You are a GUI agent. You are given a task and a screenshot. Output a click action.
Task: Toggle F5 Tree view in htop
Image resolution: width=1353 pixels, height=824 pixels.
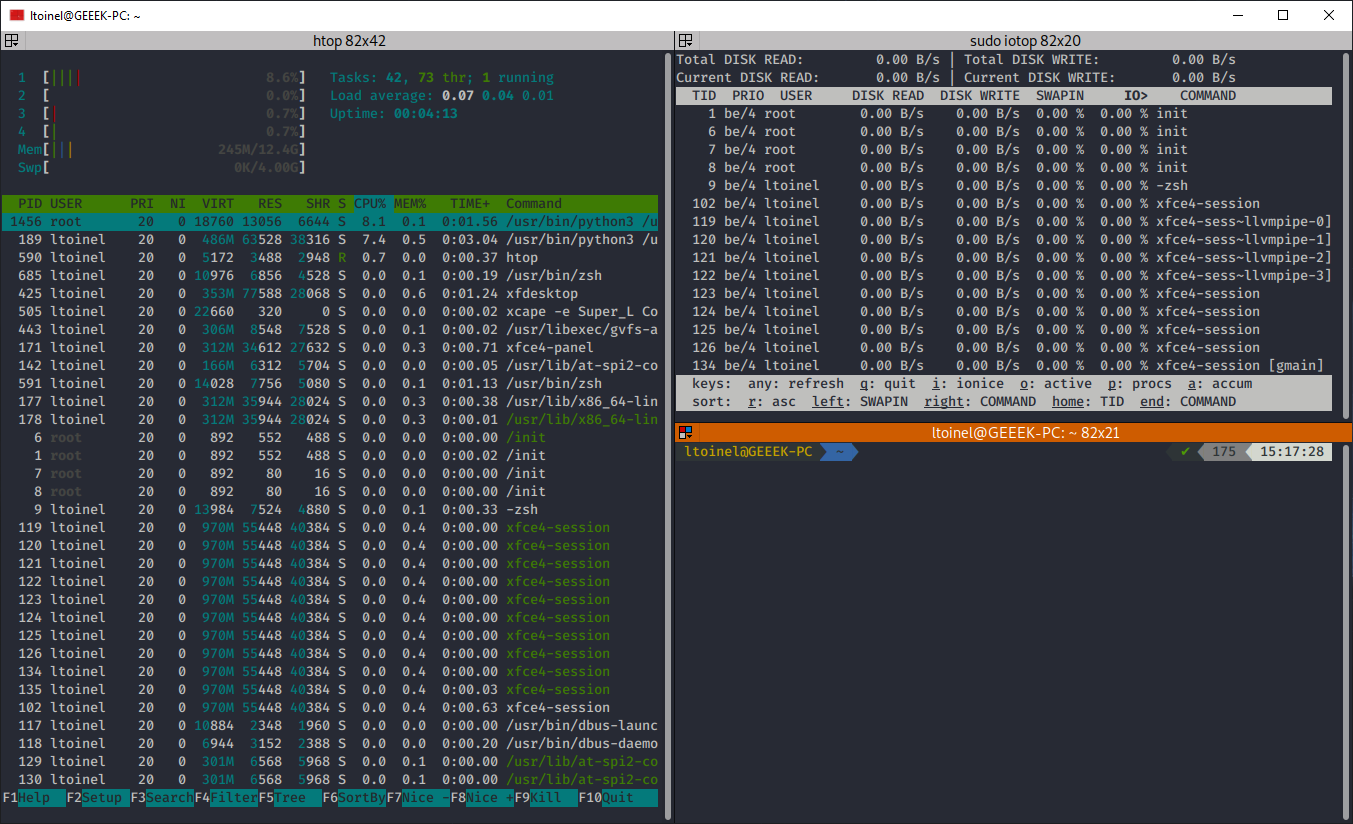(290, 798)
